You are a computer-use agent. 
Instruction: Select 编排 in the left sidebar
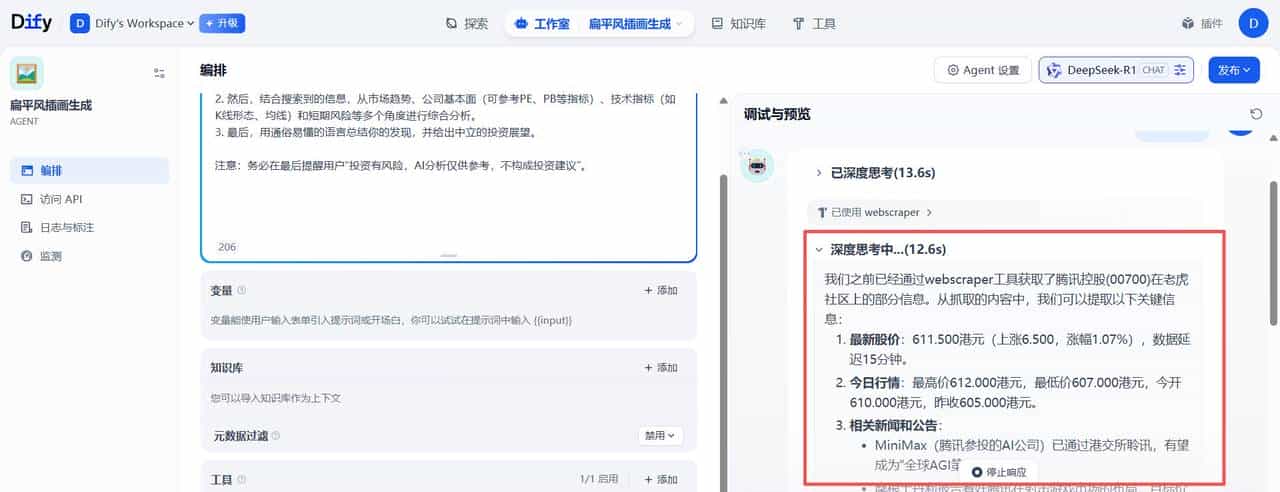pos(89,171)
